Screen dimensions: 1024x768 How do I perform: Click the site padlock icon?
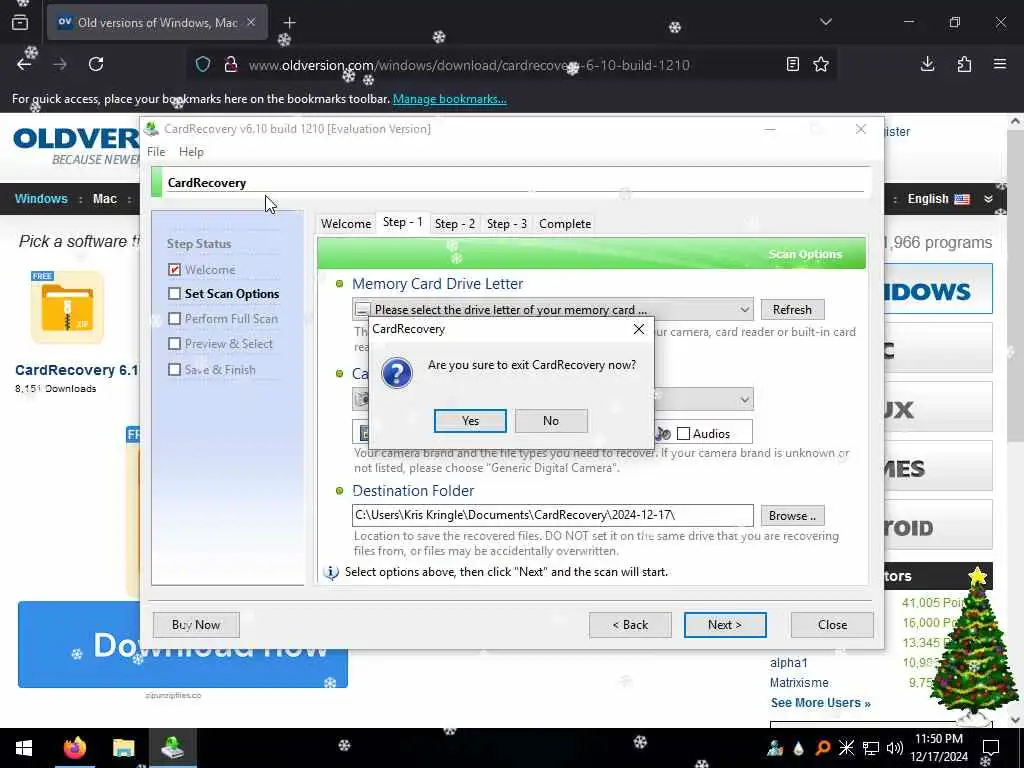230,65
